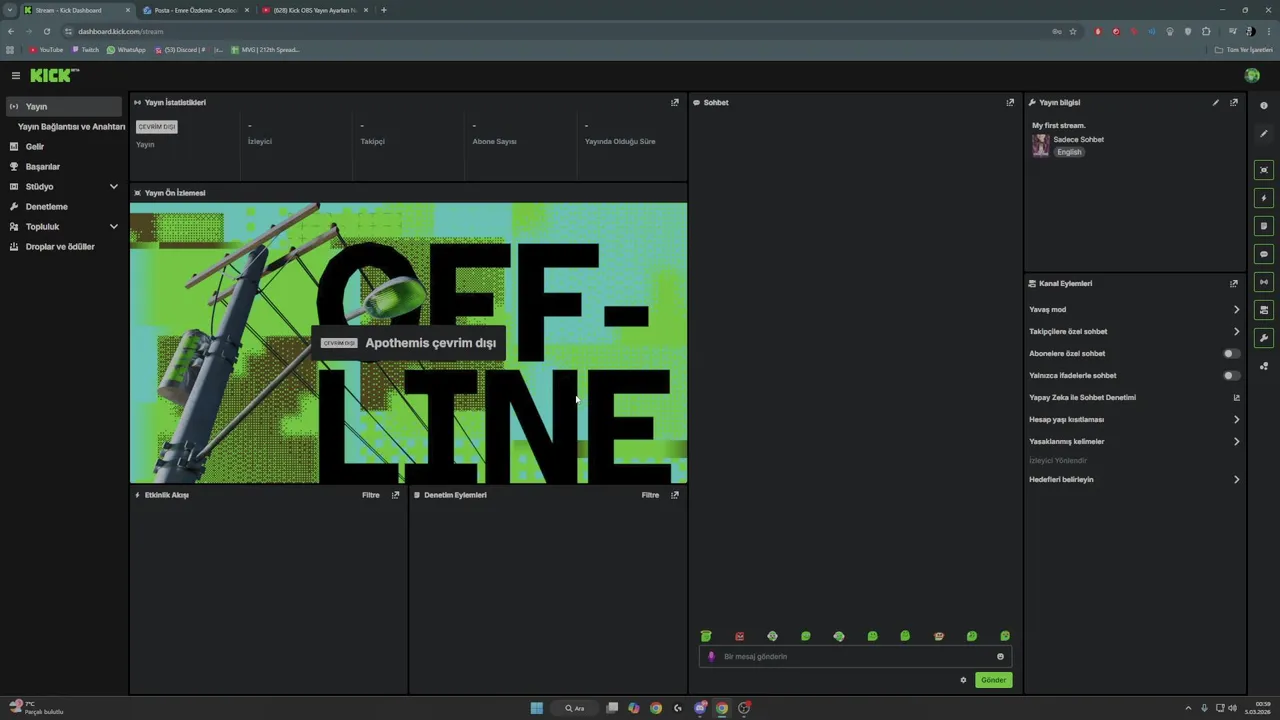
Task: Open the Filtre dropdown in Denetim Eylemleri
Action: coord(650,495)
